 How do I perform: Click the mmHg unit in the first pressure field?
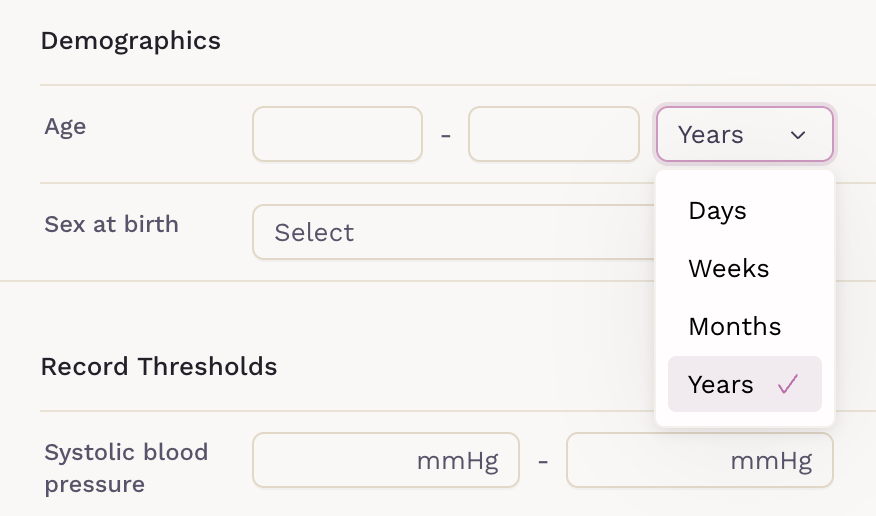point(458,462)
